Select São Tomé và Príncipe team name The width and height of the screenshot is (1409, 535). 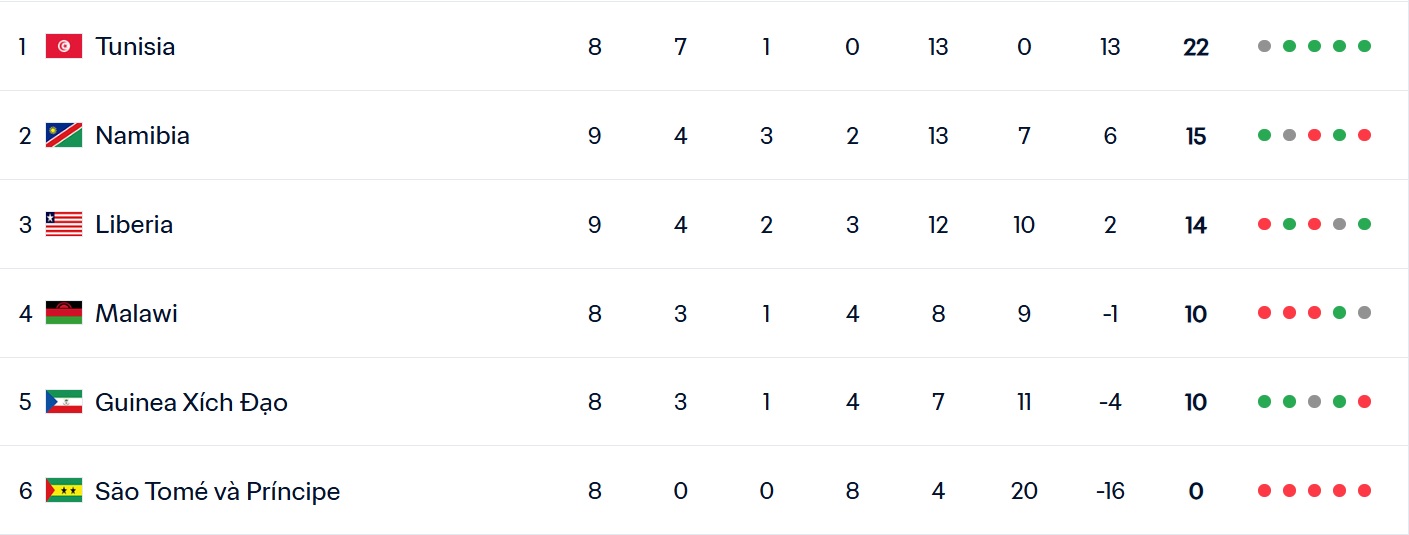click(217, 491)
